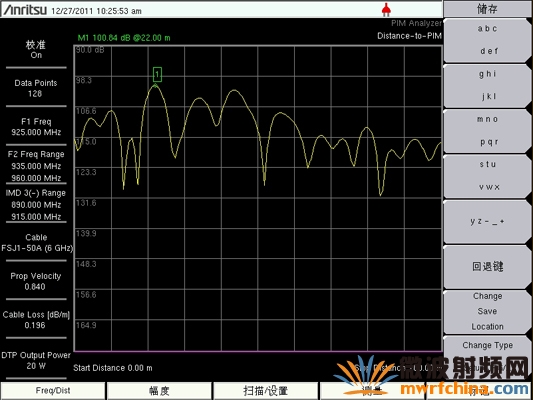The height and width of the screenshot is (400, 533).
Task: Click the 回退键 backspace key
Action: [x=487, y=267]
